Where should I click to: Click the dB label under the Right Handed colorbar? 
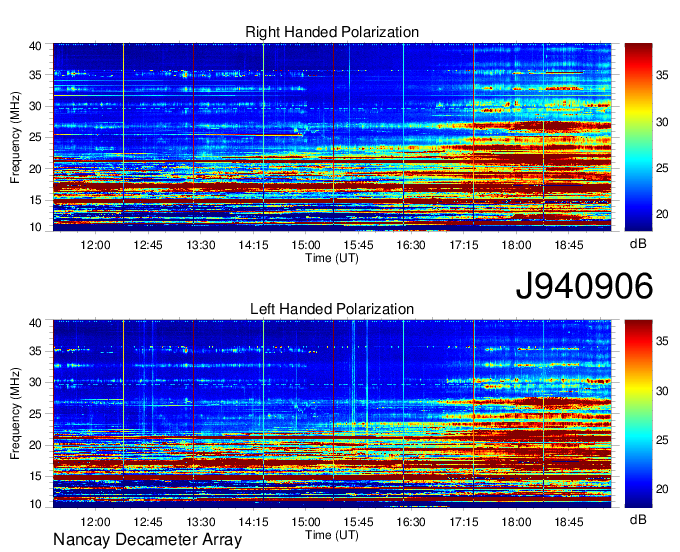coord(638,244)
